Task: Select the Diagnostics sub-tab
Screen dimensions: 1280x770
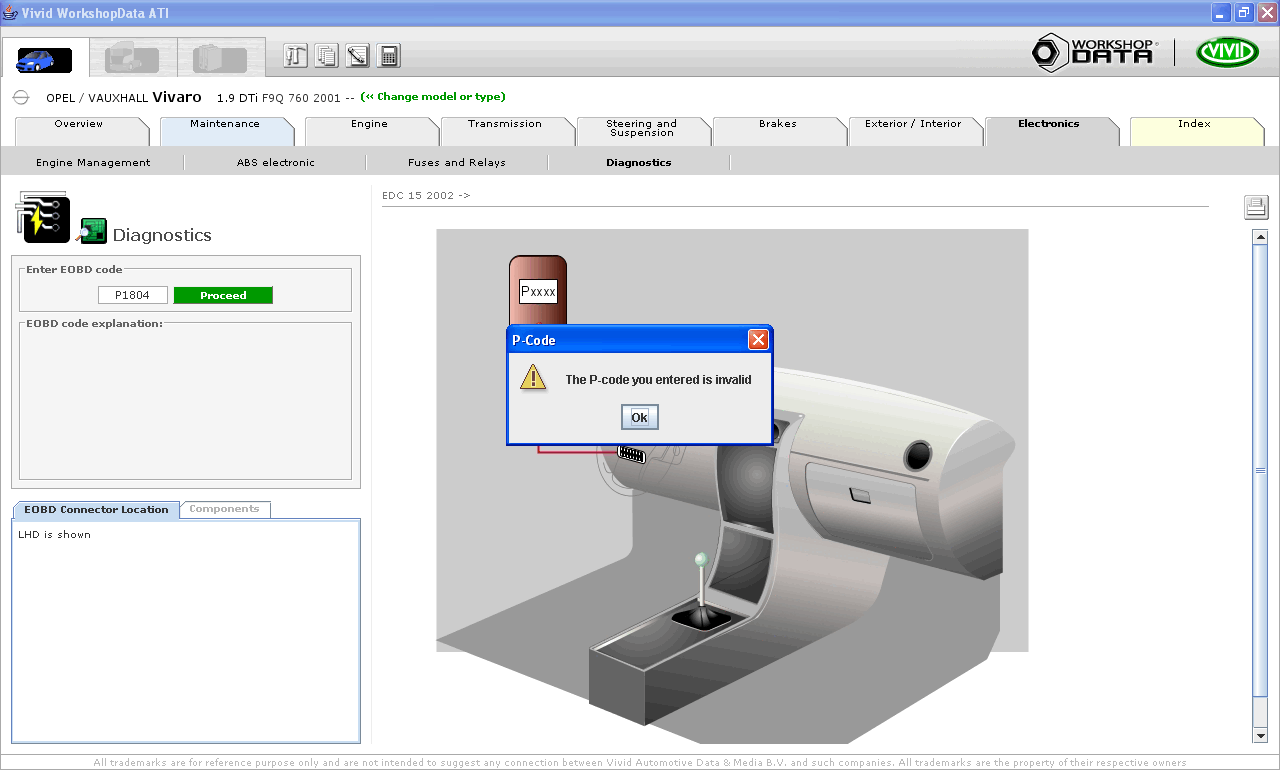Action: pyautogui.click(x=639, y=162)
